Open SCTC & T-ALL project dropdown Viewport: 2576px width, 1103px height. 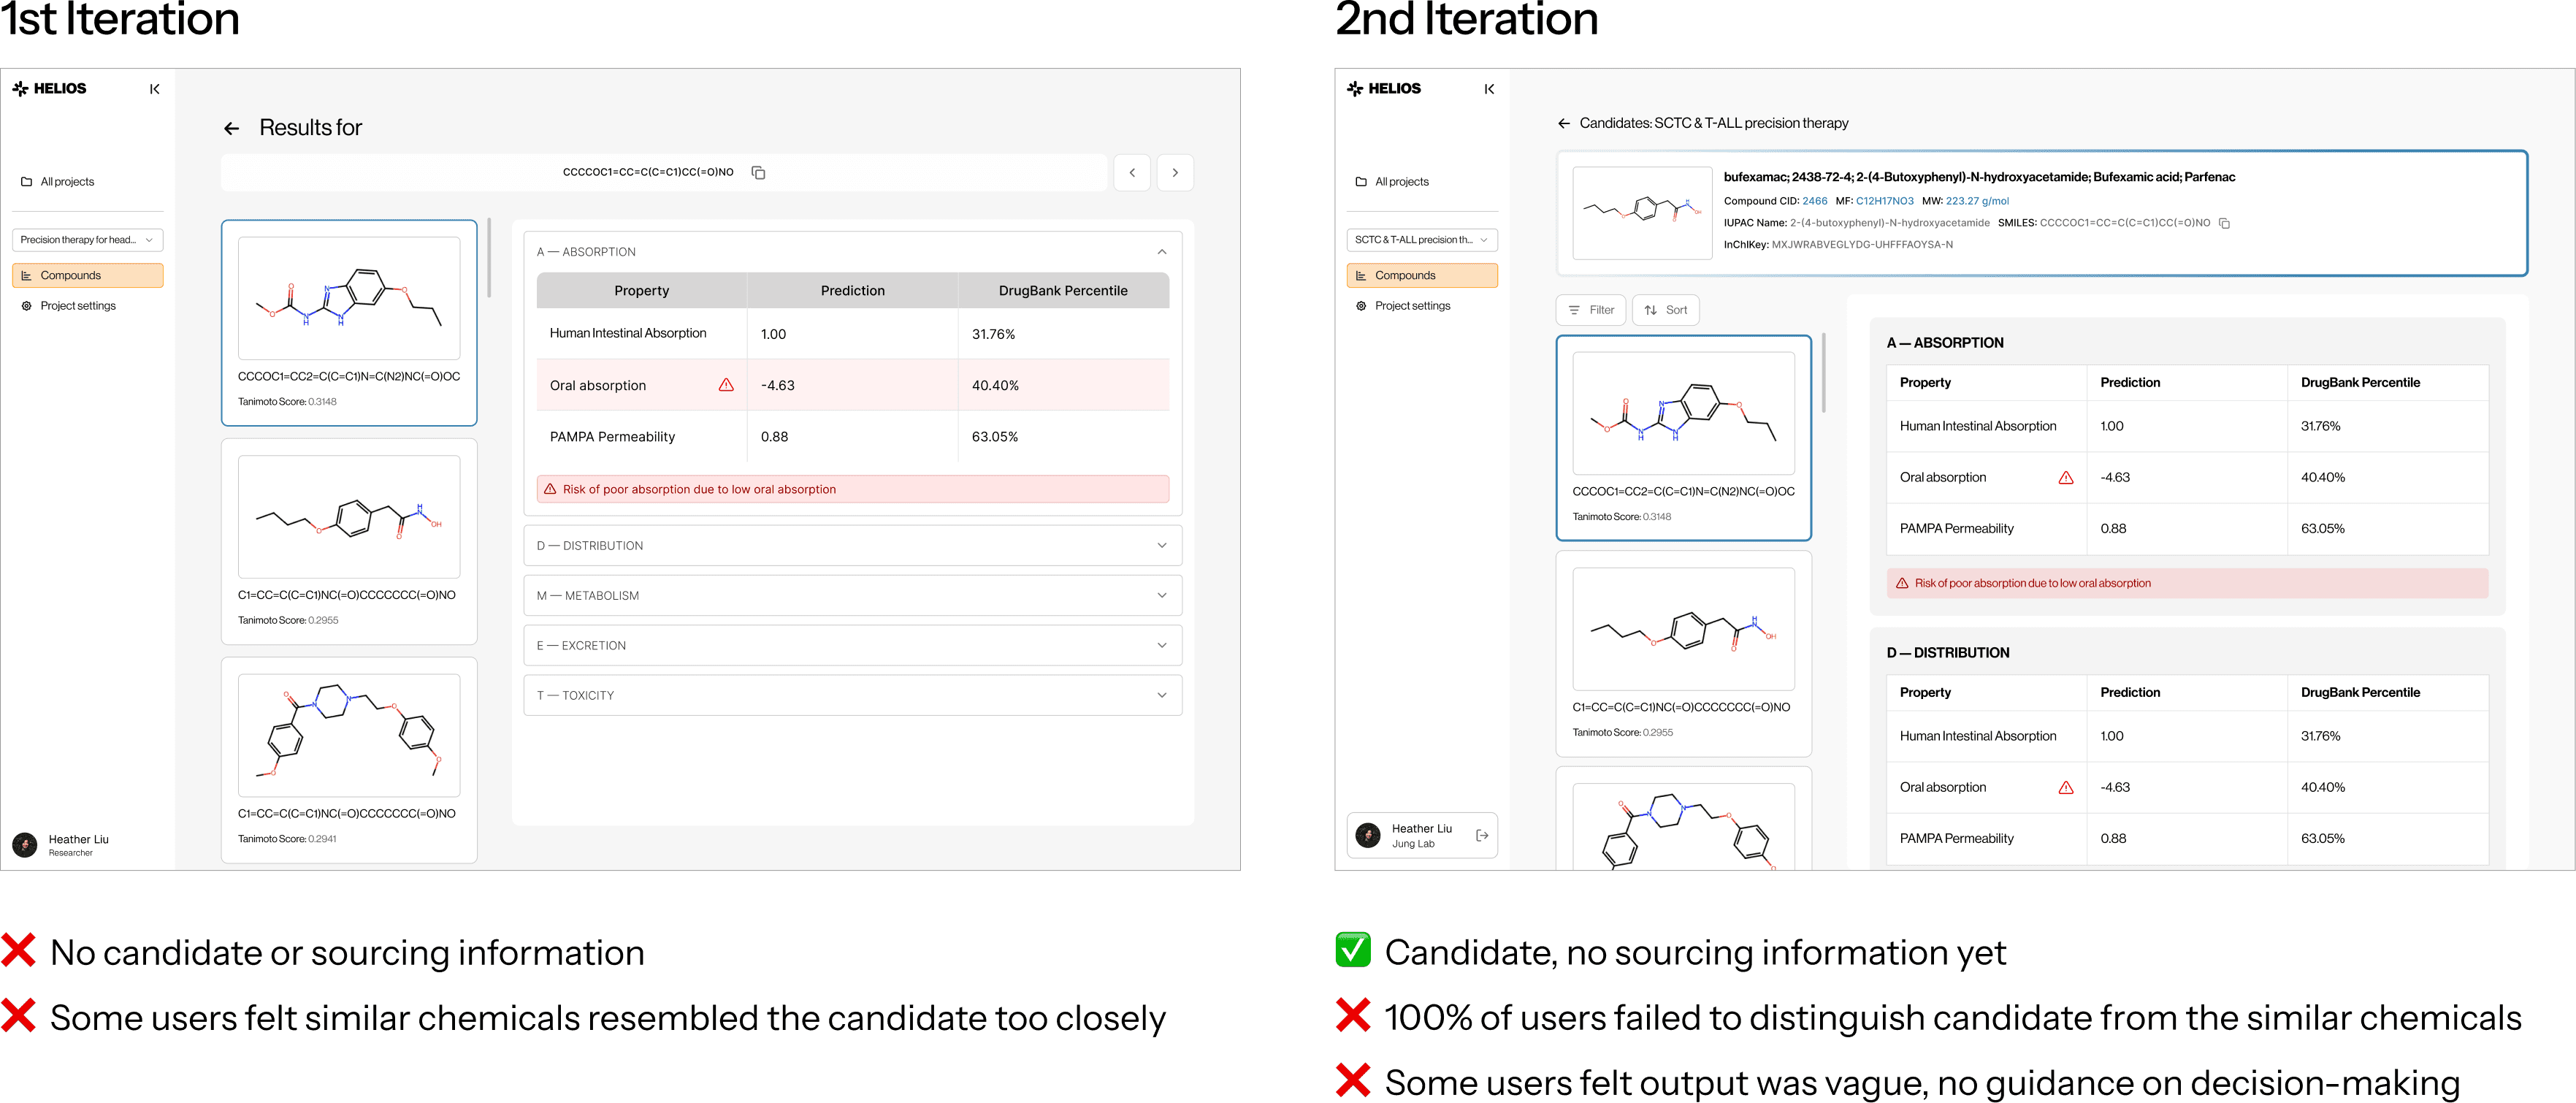click(1421, 240)
